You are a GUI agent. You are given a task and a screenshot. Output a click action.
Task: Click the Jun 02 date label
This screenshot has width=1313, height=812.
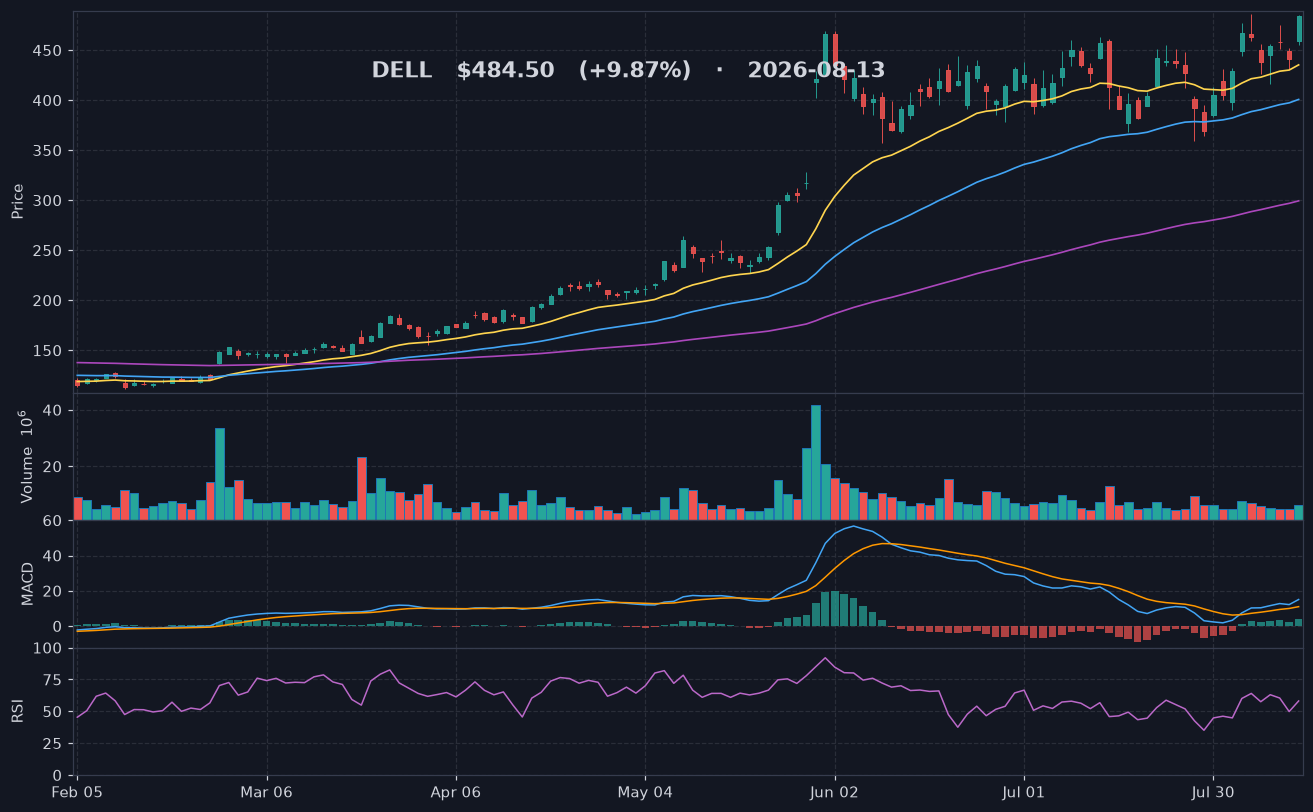[x=835, y=793]
